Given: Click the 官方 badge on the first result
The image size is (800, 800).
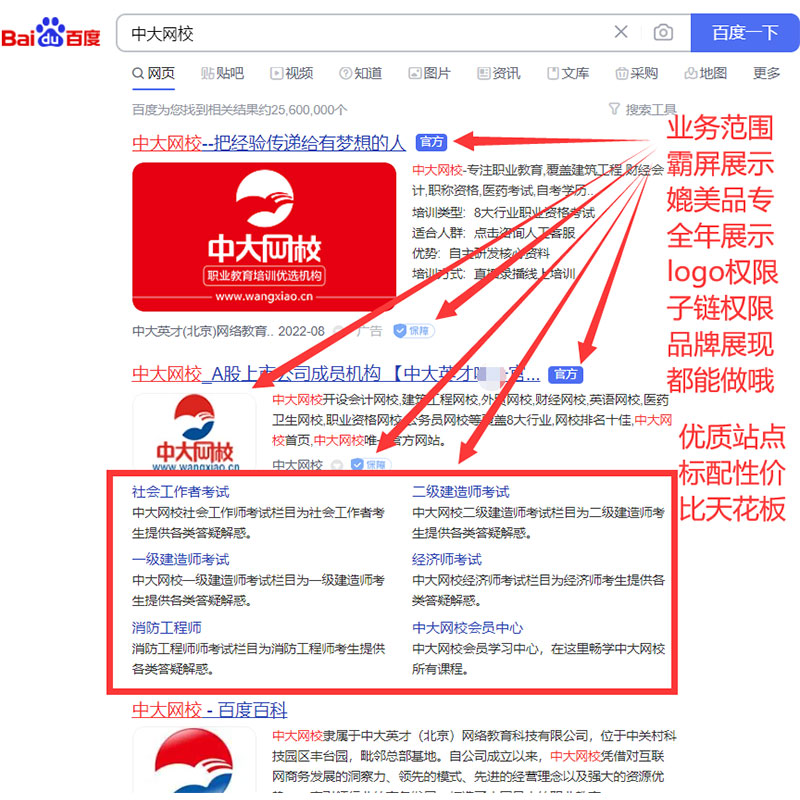Looking at the screenshot, I should pyautogui.click(x=431, y=142).
